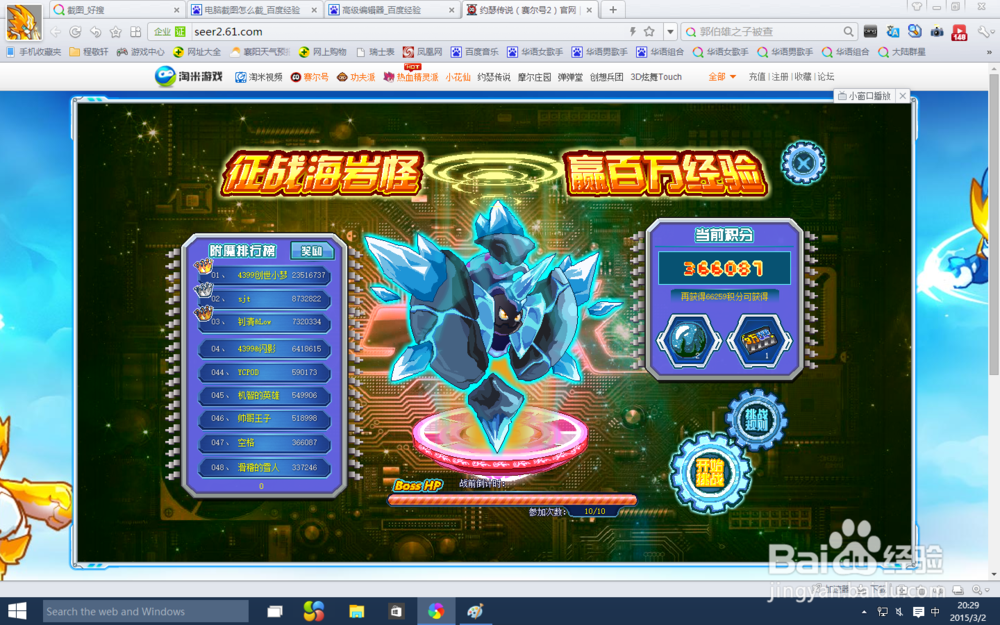This screenshot has width=1000, height=625.
Task: Open File Explorer from the taskbar
Action: 356,612
